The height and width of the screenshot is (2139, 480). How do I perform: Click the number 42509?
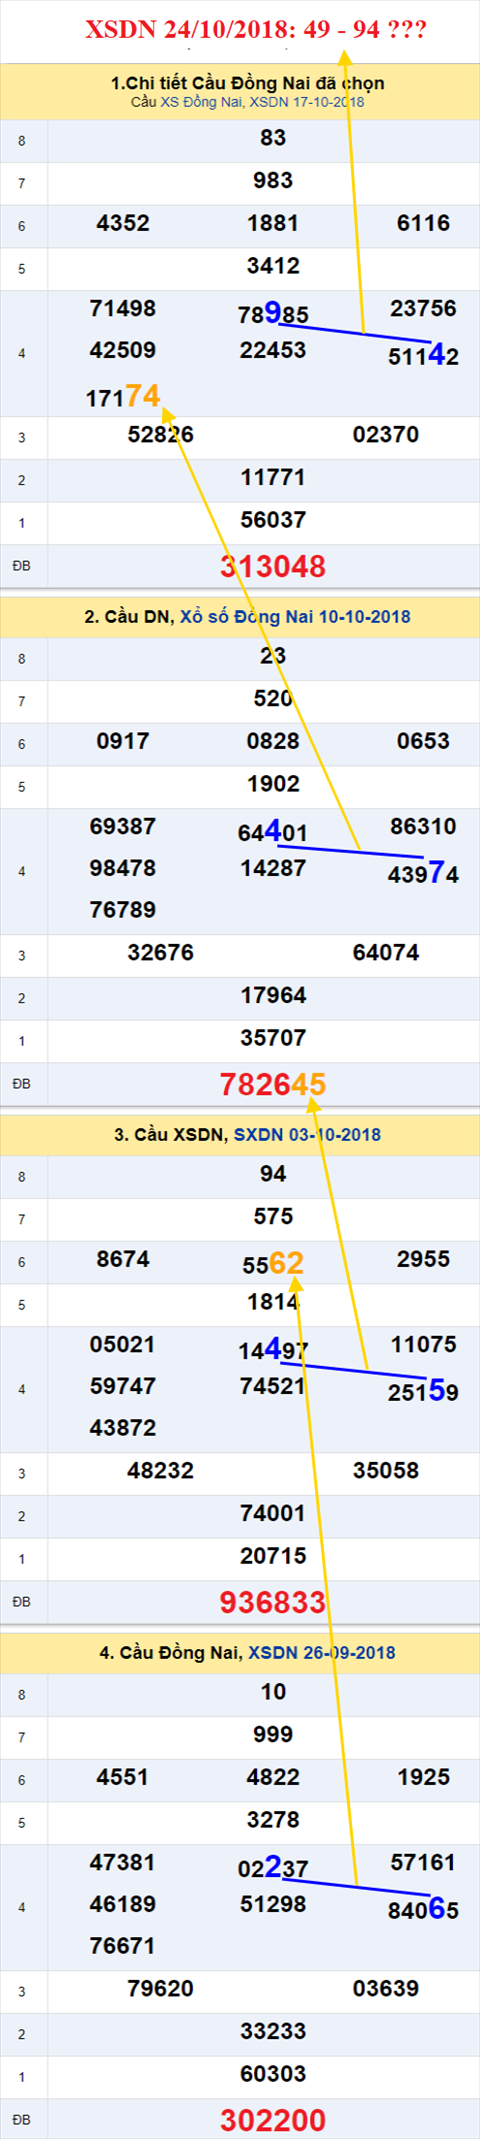123,350
